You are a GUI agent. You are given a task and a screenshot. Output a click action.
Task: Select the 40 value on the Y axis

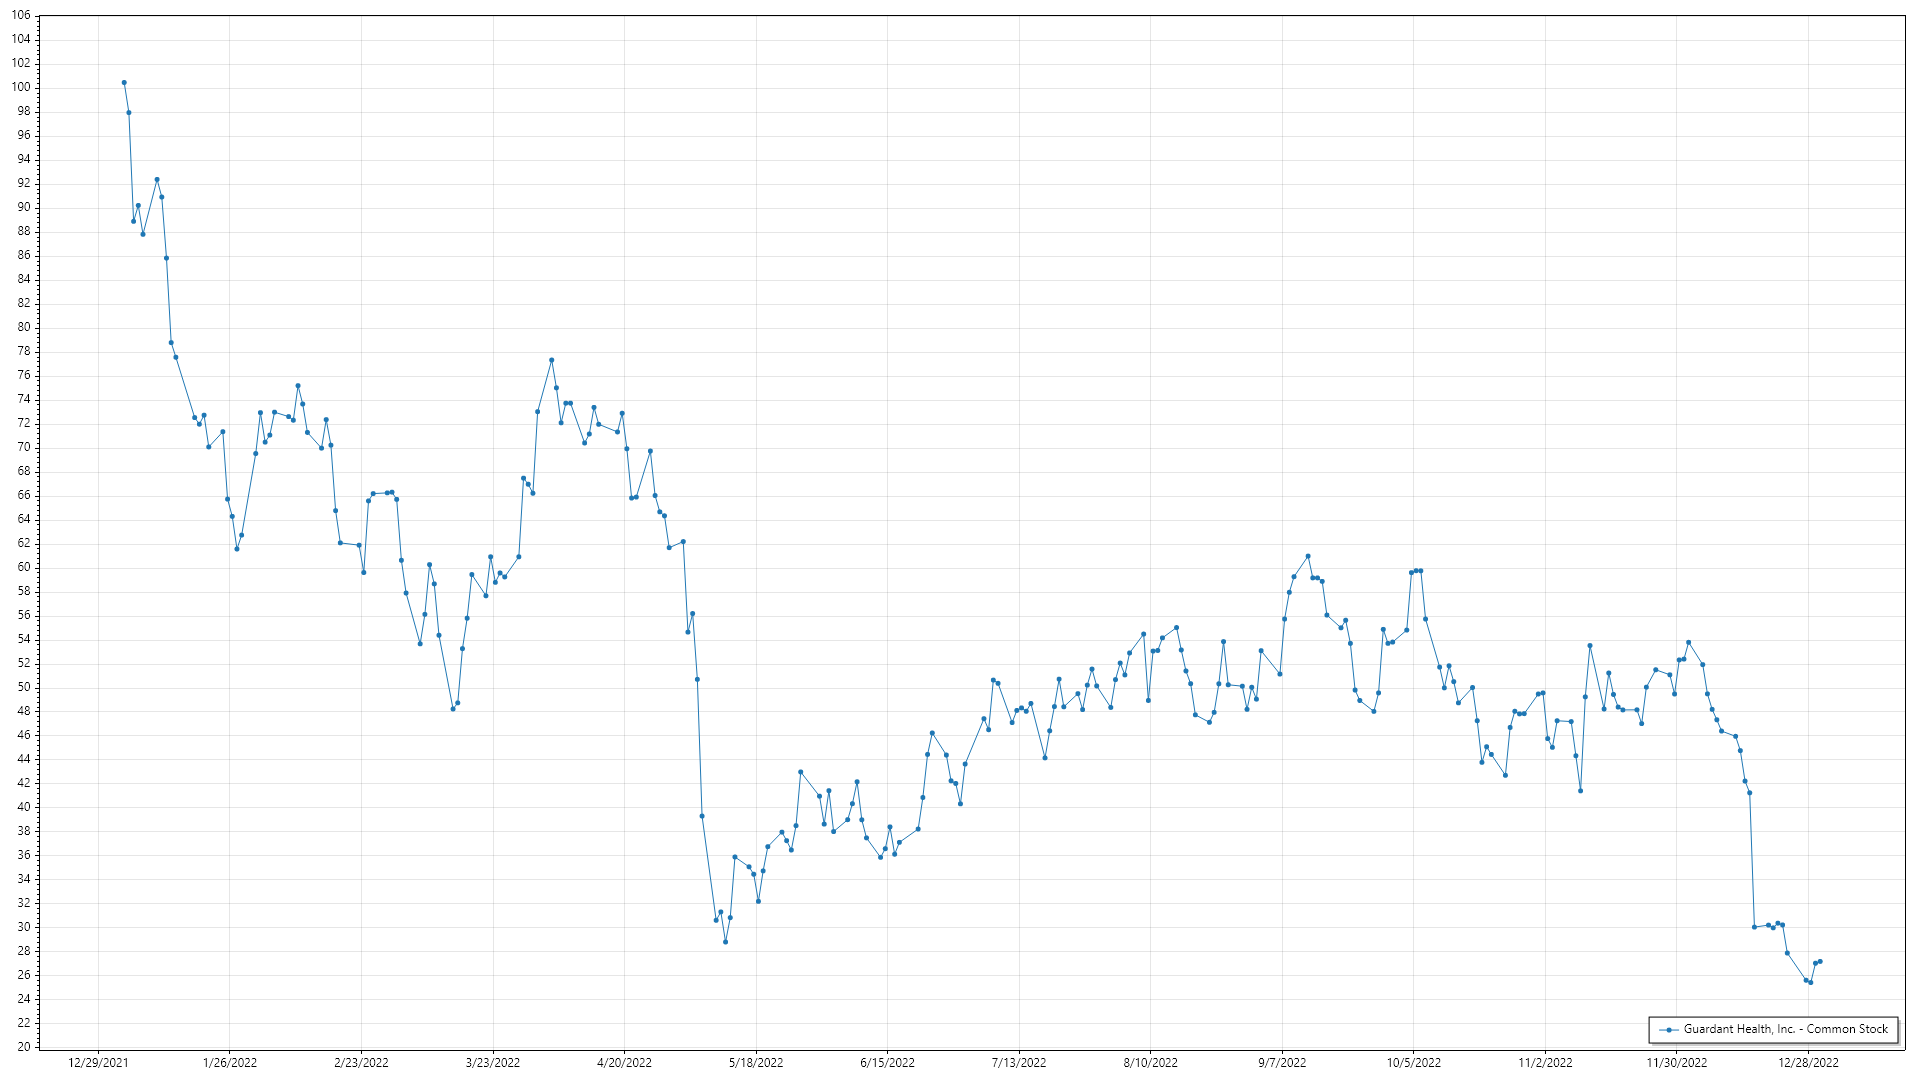23,807
